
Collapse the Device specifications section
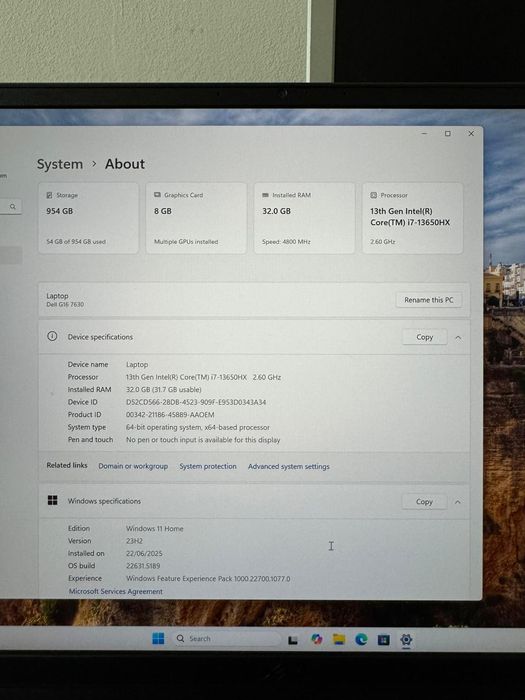[x=458, y=338]
